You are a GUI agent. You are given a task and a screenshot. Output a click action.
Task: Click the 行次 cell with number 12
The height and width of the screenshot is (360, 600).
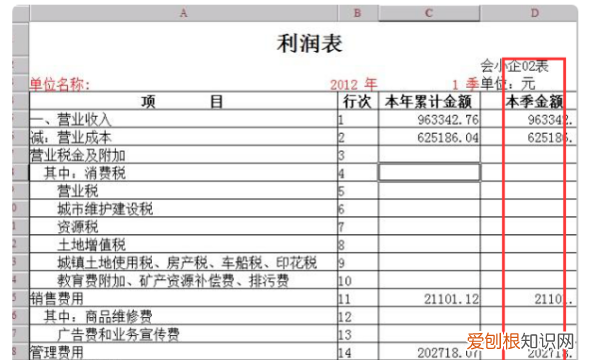click(x=358, y=316)
